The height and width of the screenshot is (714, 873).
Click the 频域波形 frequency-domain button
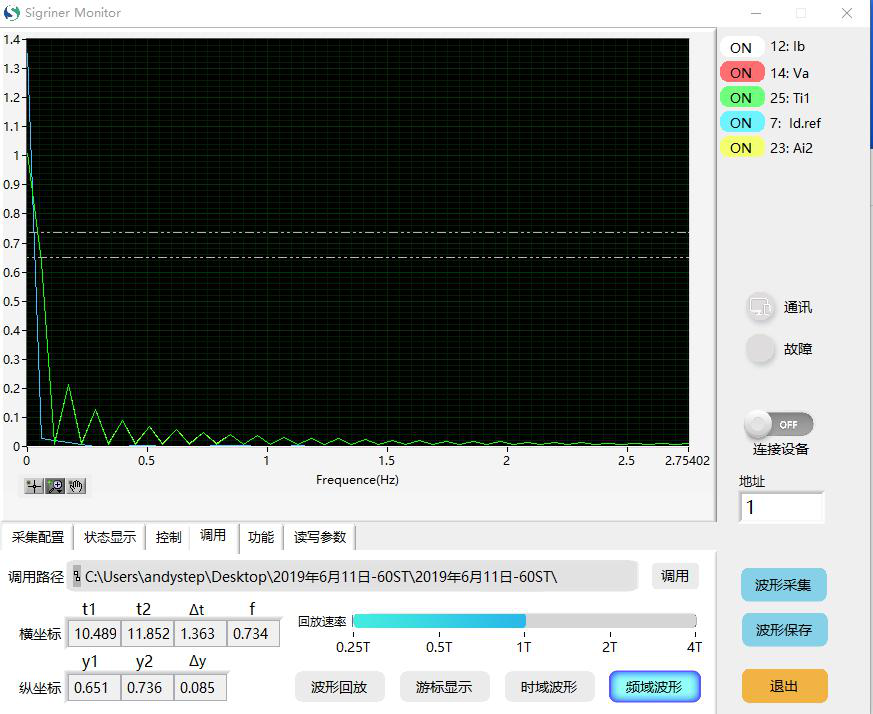click(655, 687)
